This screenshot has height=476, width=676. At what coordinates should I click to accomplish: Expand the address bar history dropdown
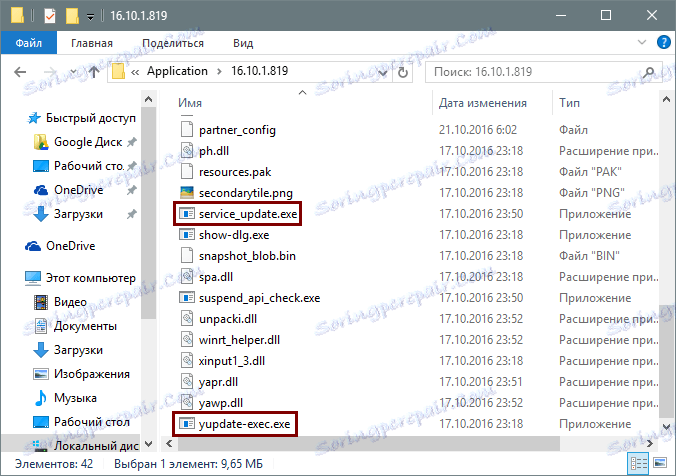click(382, 72)
